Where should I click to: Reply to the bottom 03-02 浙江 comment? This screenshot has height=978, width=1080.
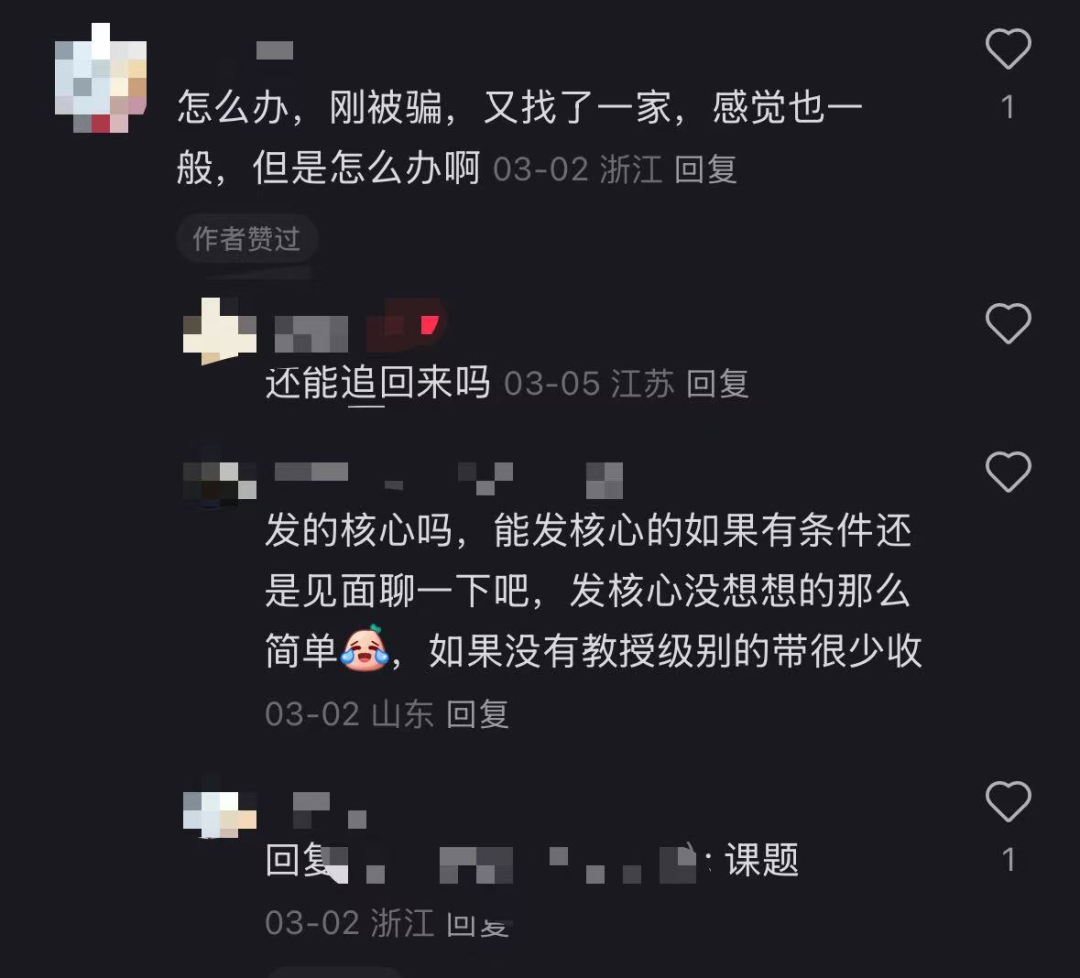(477, 924)
